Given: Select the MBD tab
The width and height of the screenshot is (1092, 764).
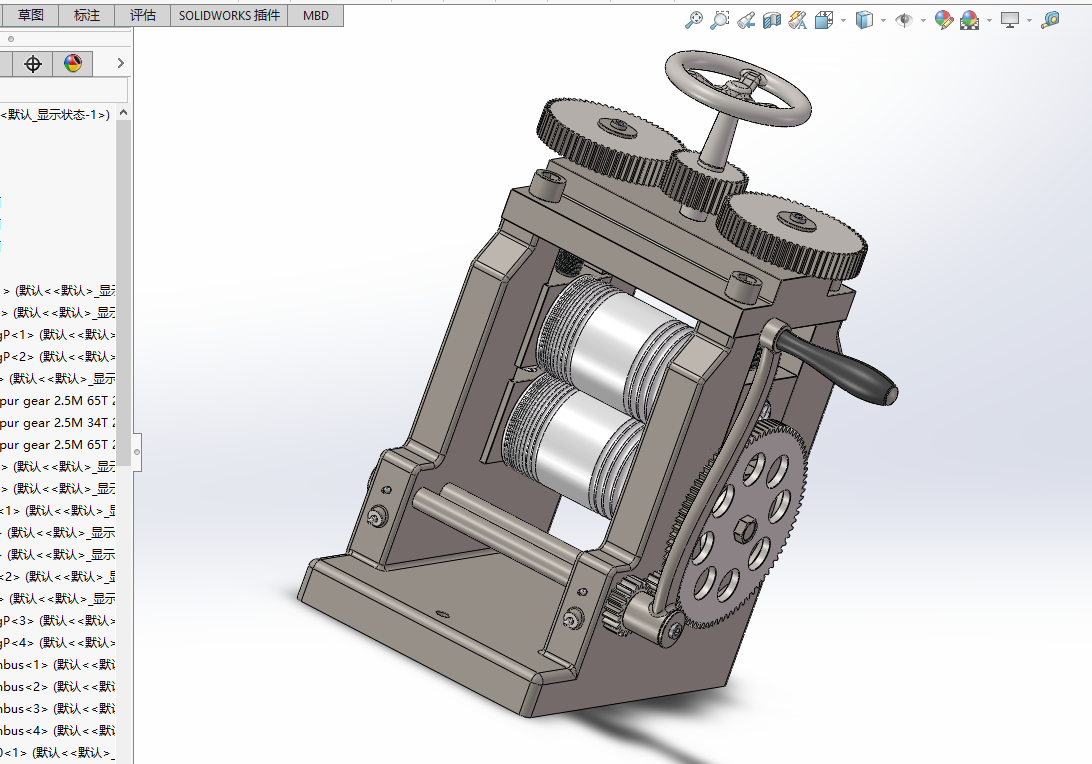Looking at the screenshot, I should [x=316, y=15].
